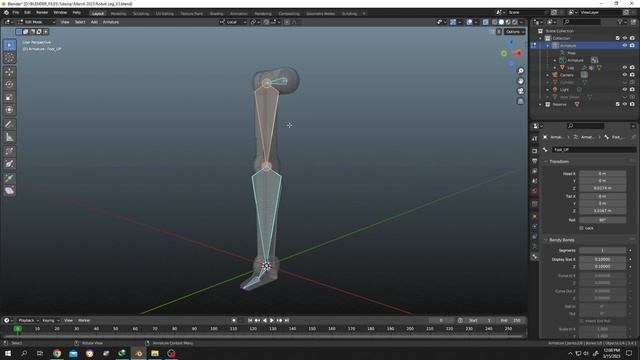The image size is (640, 360).
Task: Open the Window menu
Action: coord(60,13)
